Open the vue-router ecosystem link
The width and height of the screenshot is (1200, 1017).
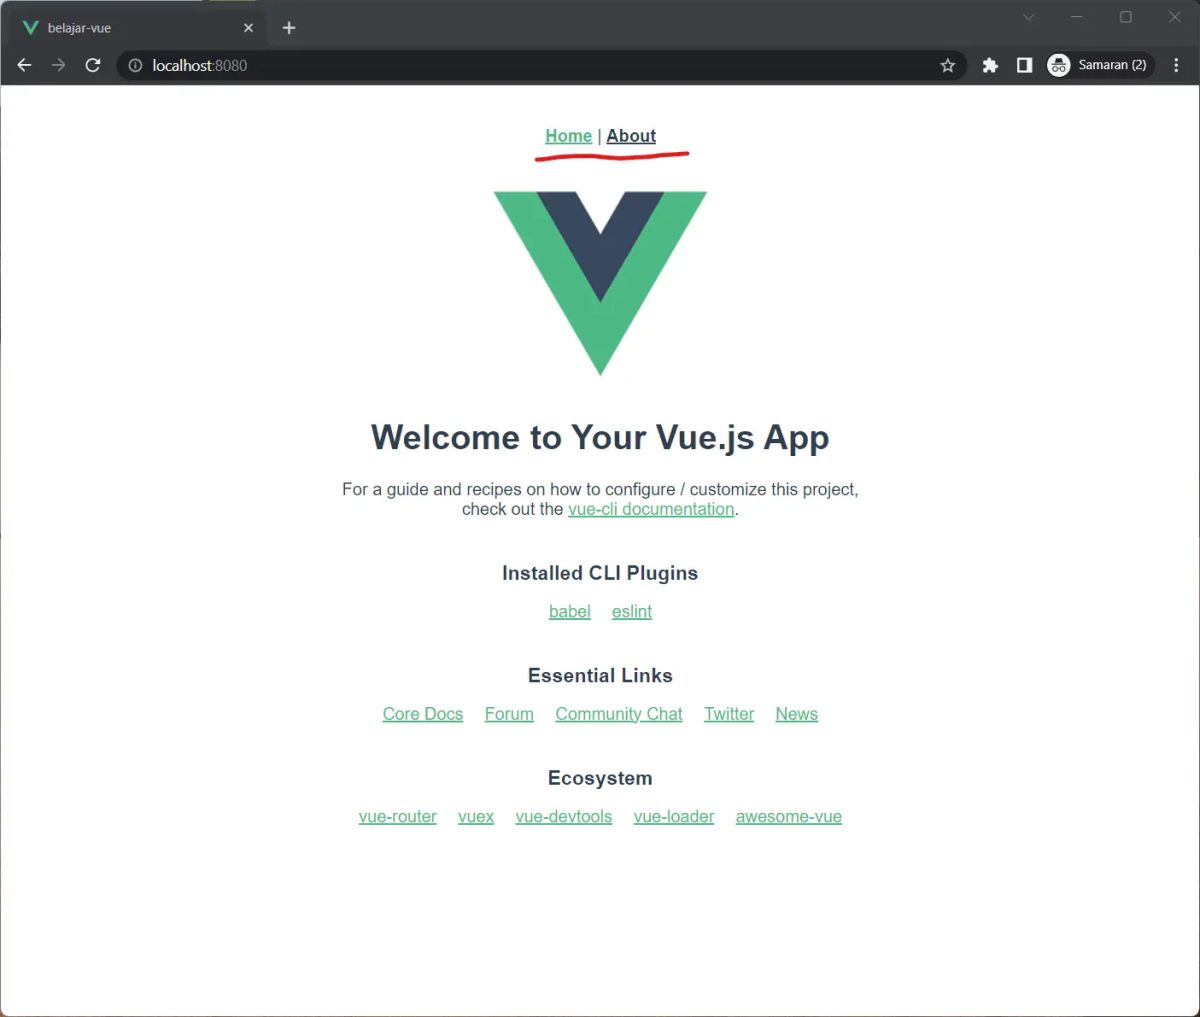(x=397, y=816)
